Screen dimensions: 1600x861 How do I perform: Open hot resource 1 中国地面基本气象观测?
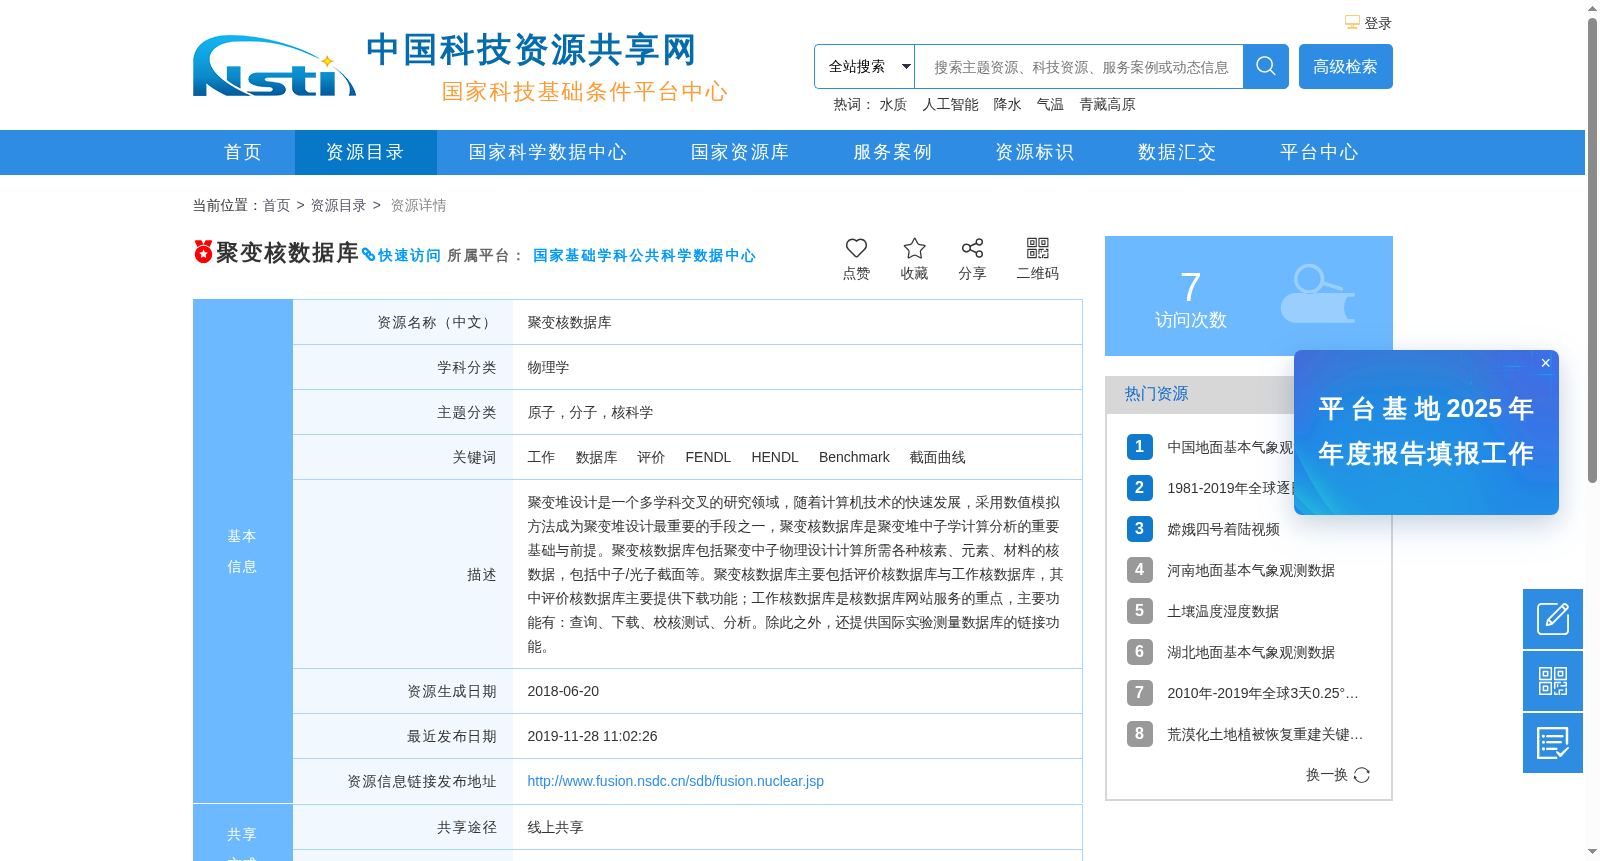(1230, 447)
